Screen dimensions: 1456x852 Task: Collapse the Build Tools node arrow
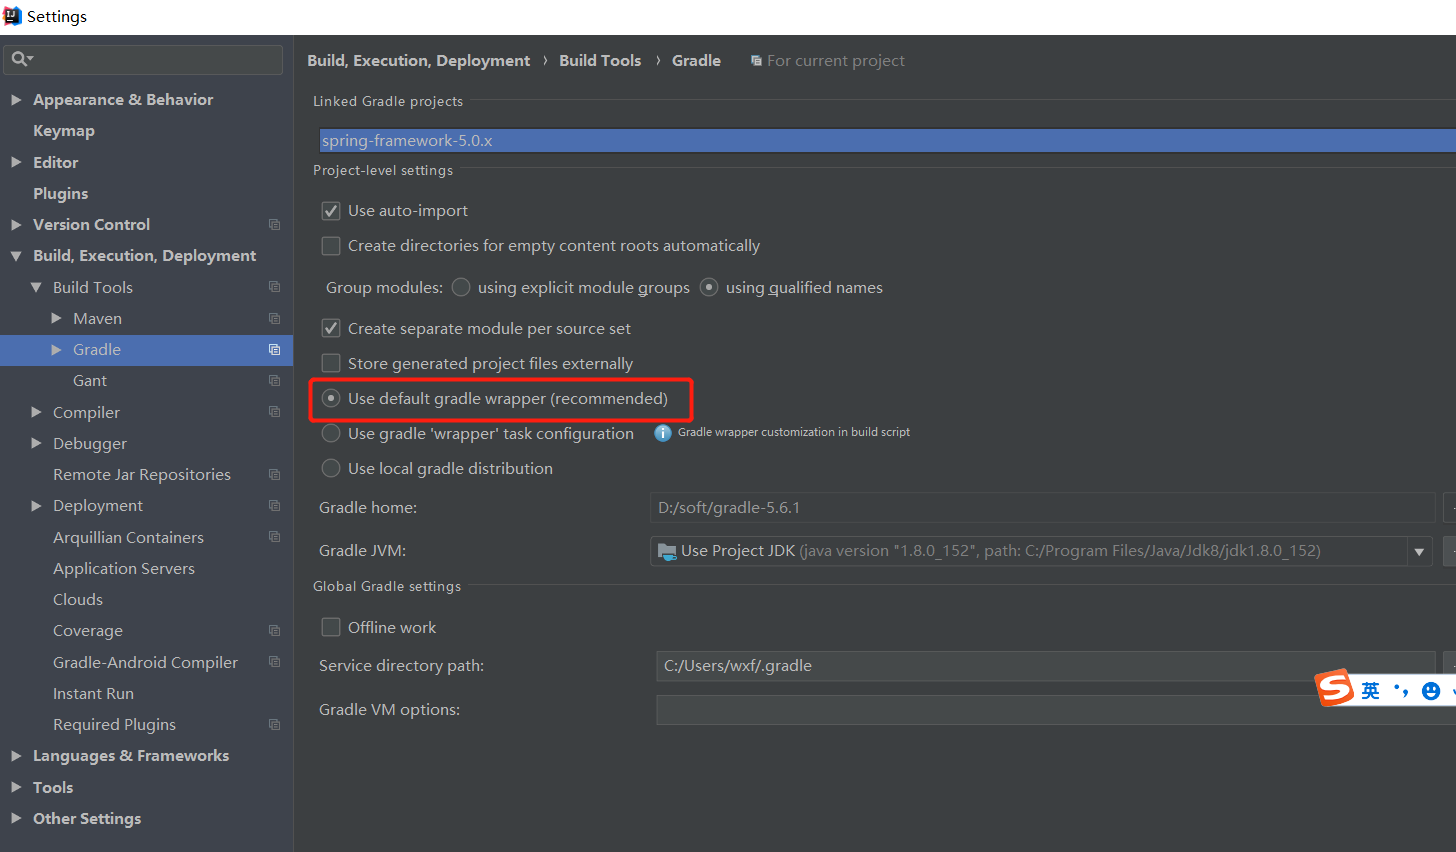pyautogui.click(x=36, y=287)
